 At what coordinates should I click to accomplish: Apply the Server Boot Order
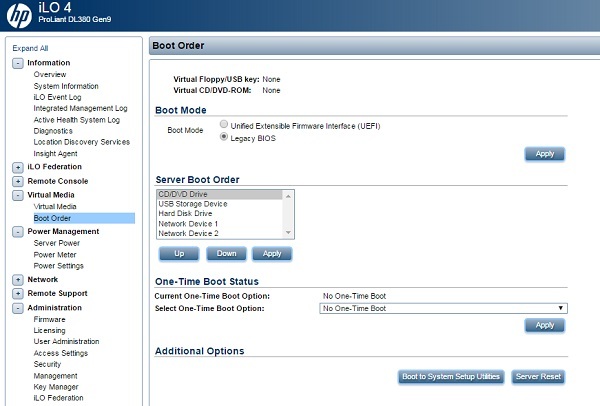tap(272, 254)
